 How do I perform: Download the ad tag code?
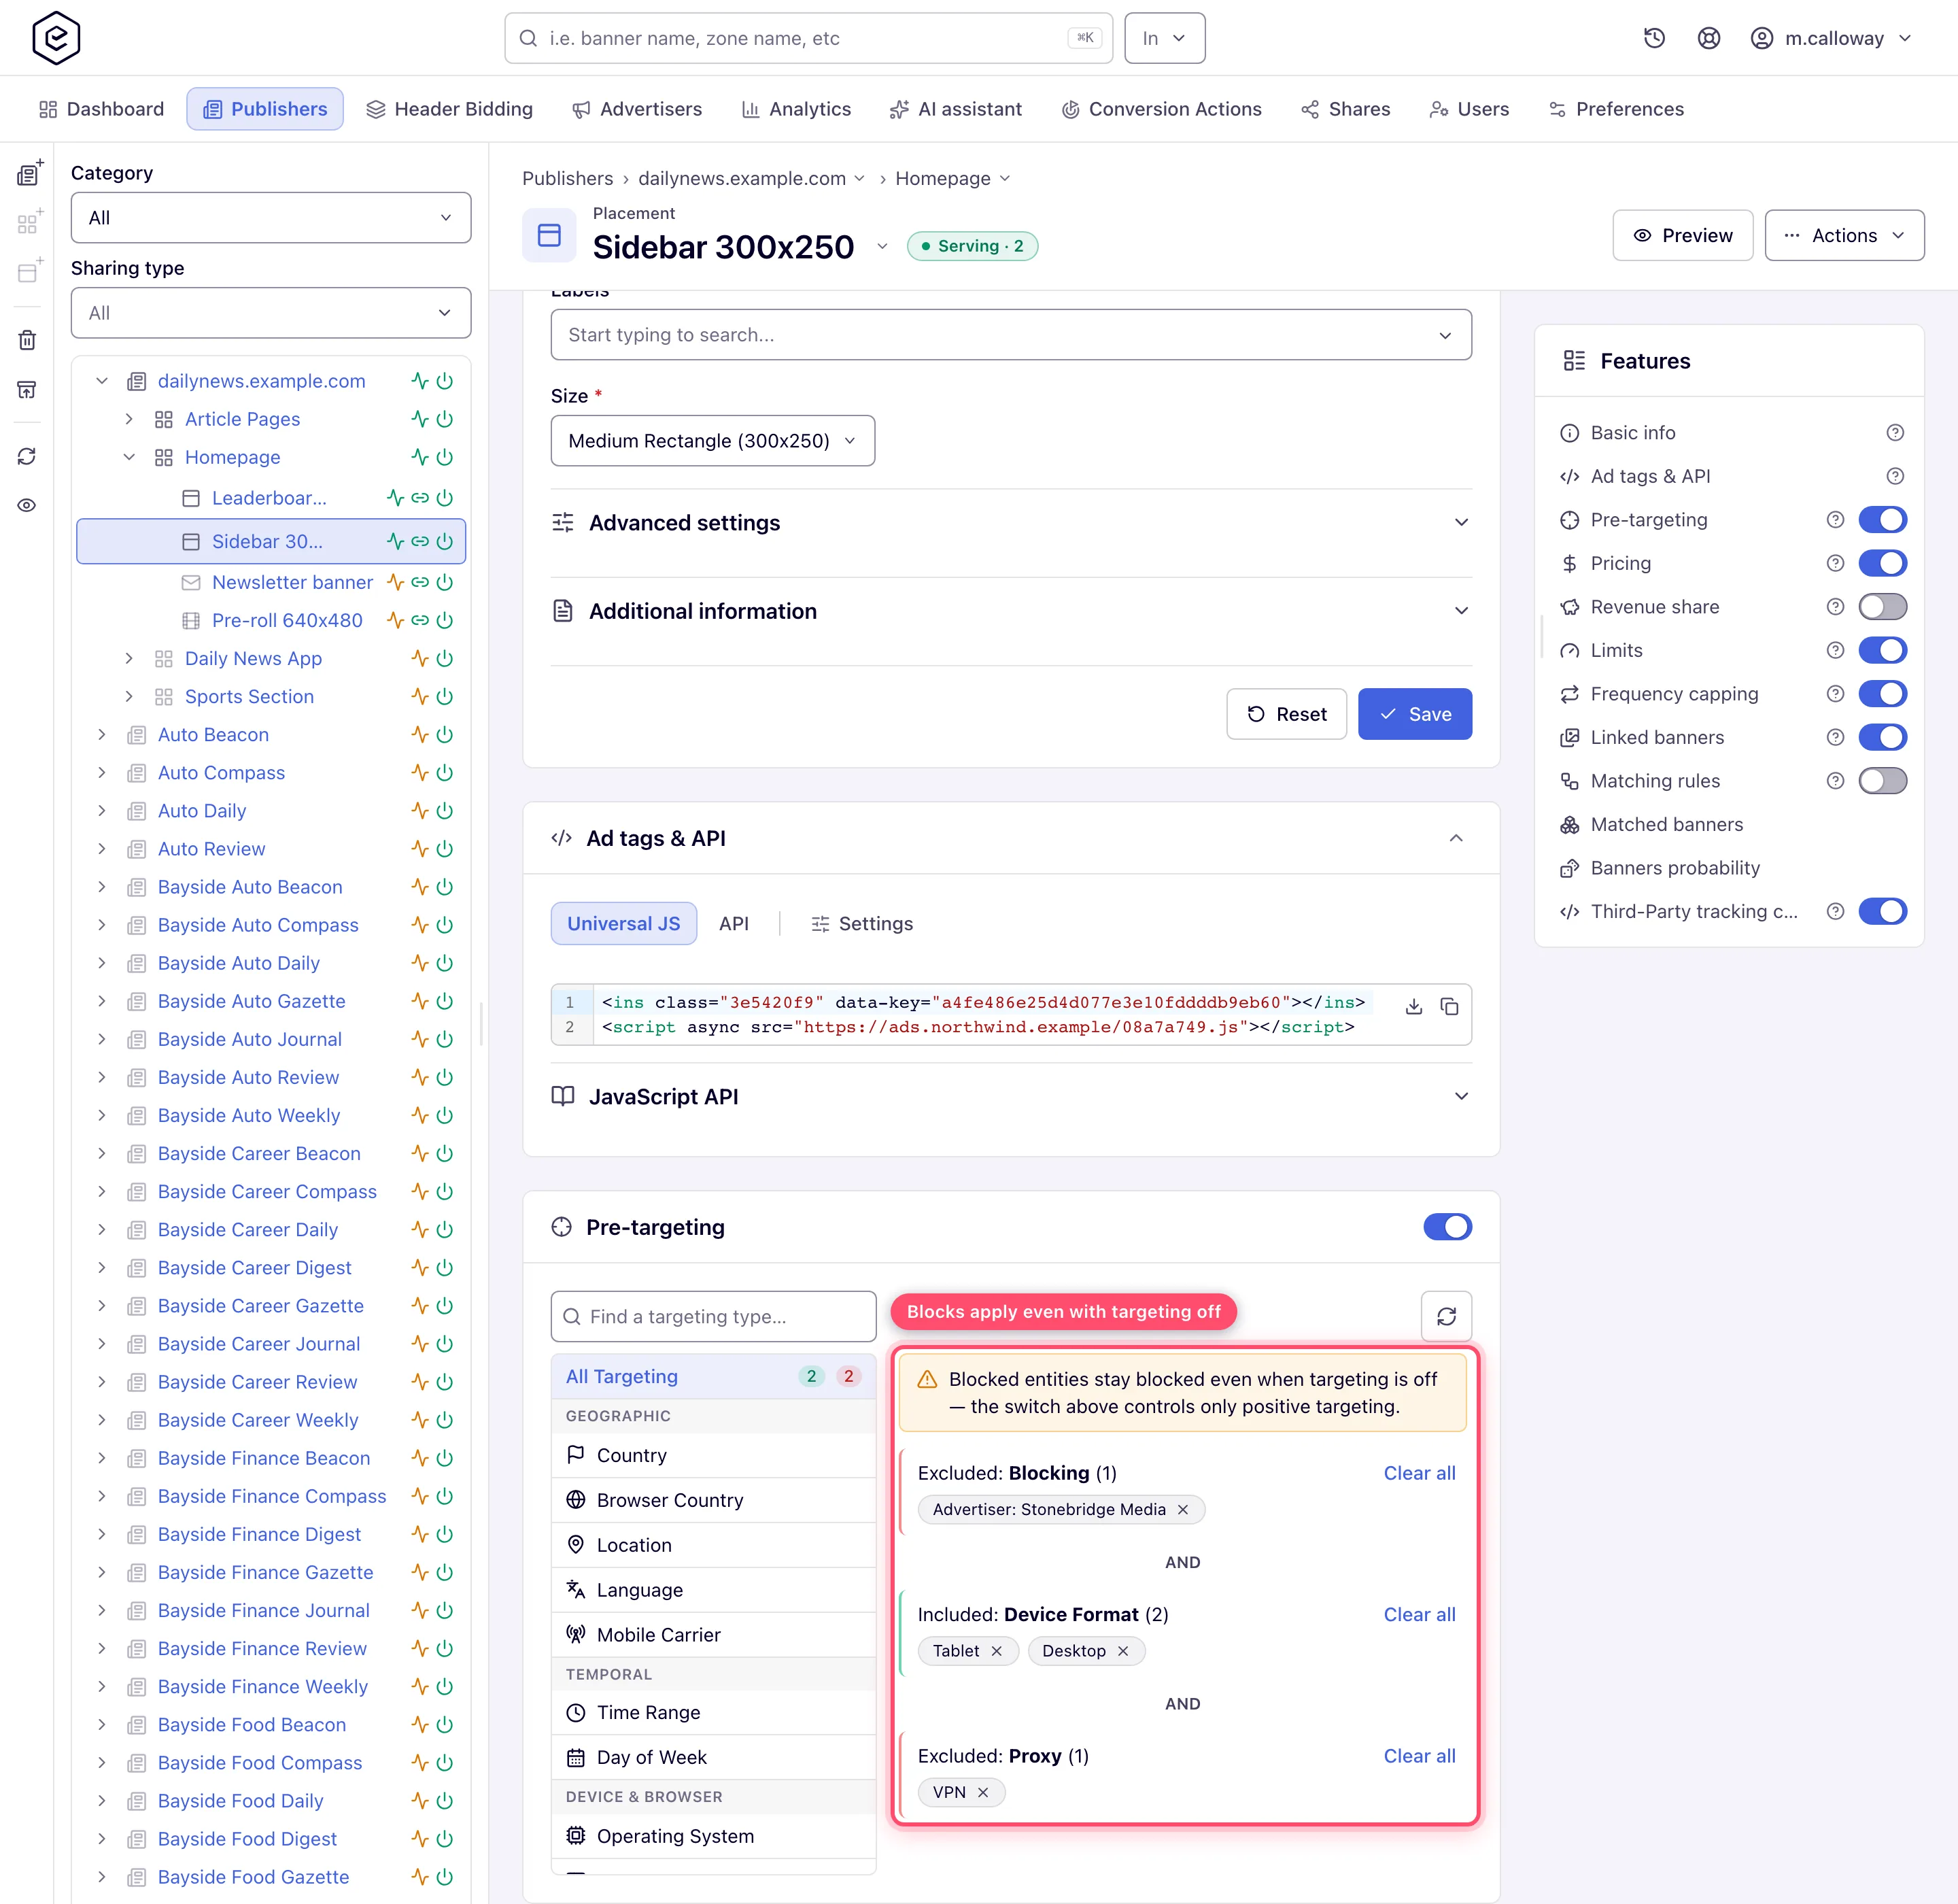[1413, 1006]
